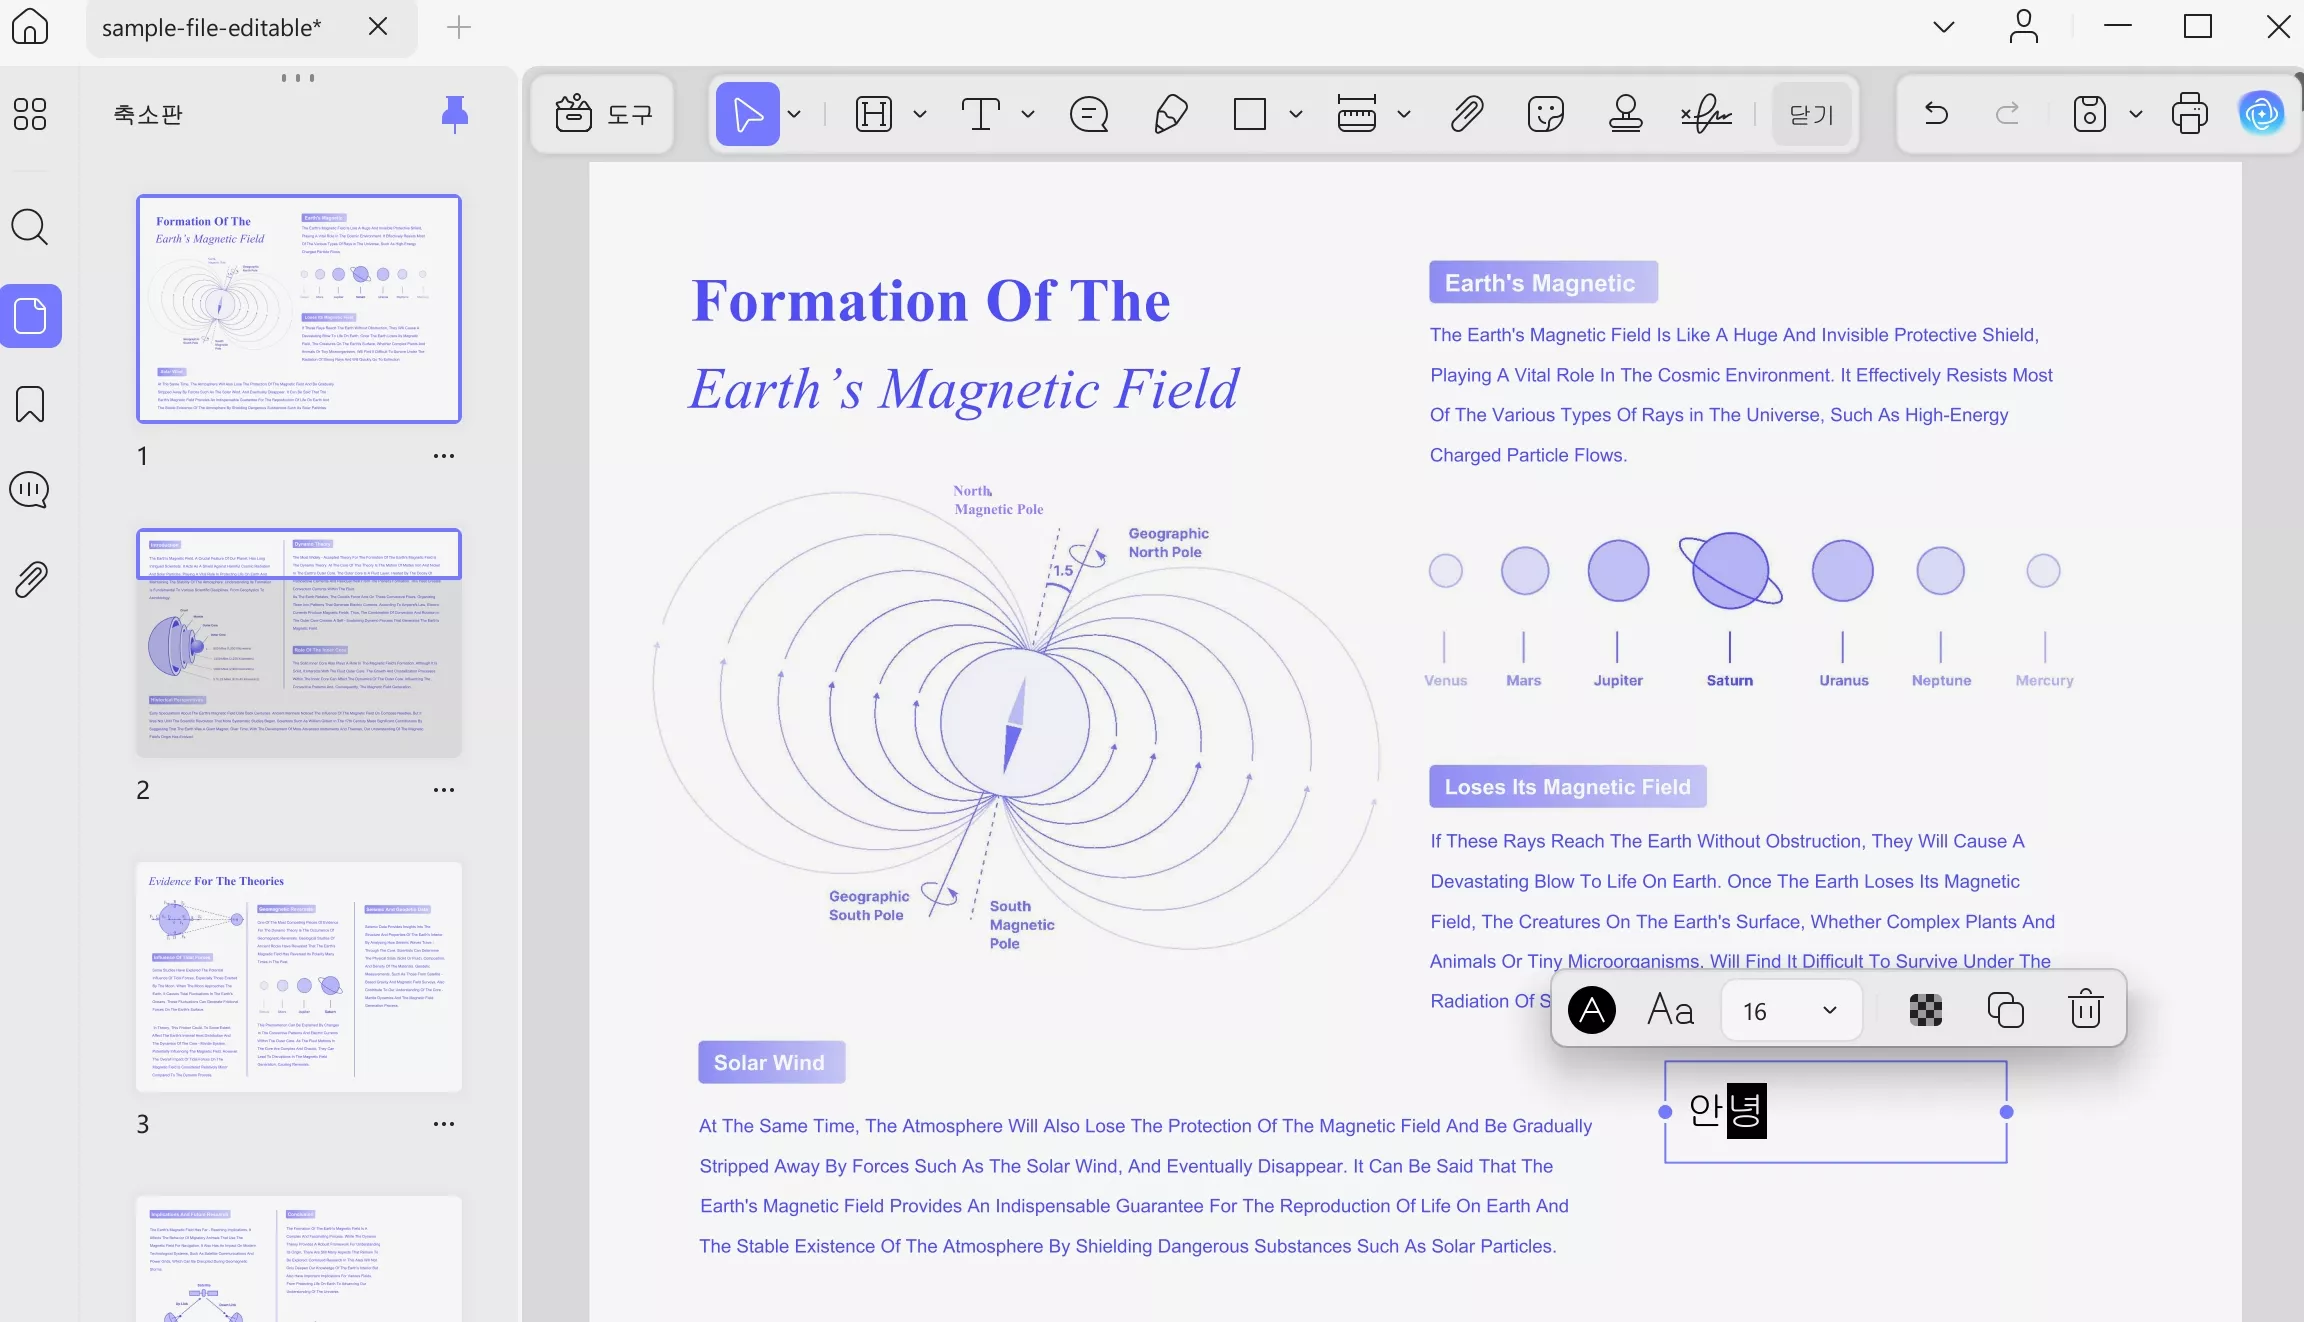Viewport: 2304px width, 1322px height.
Task: Select the measurement ruler tool
Action: pos(1357,114)
